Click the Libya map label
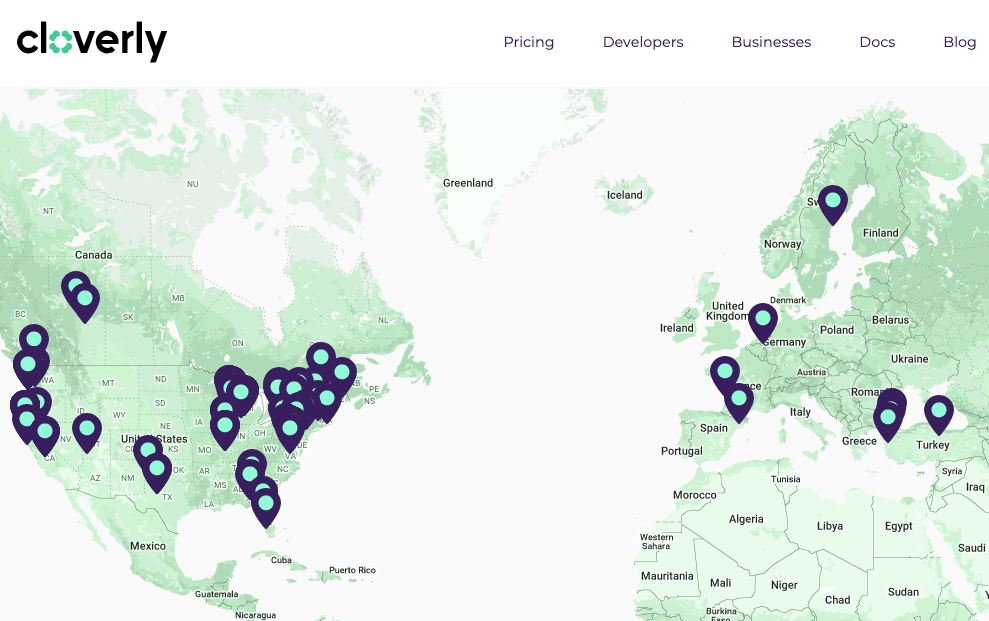Screen dimensions: 989x621 point(829,526)
